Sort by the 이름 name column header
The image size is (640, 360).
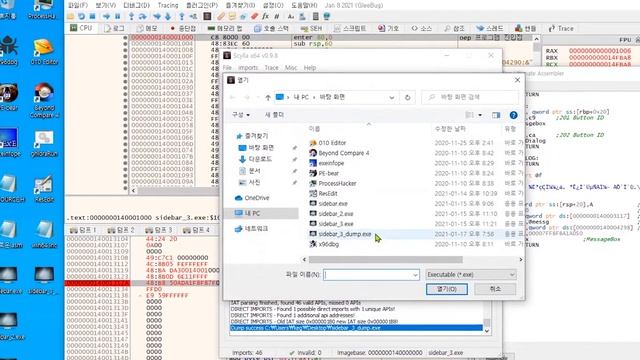(x=314, y=129)
